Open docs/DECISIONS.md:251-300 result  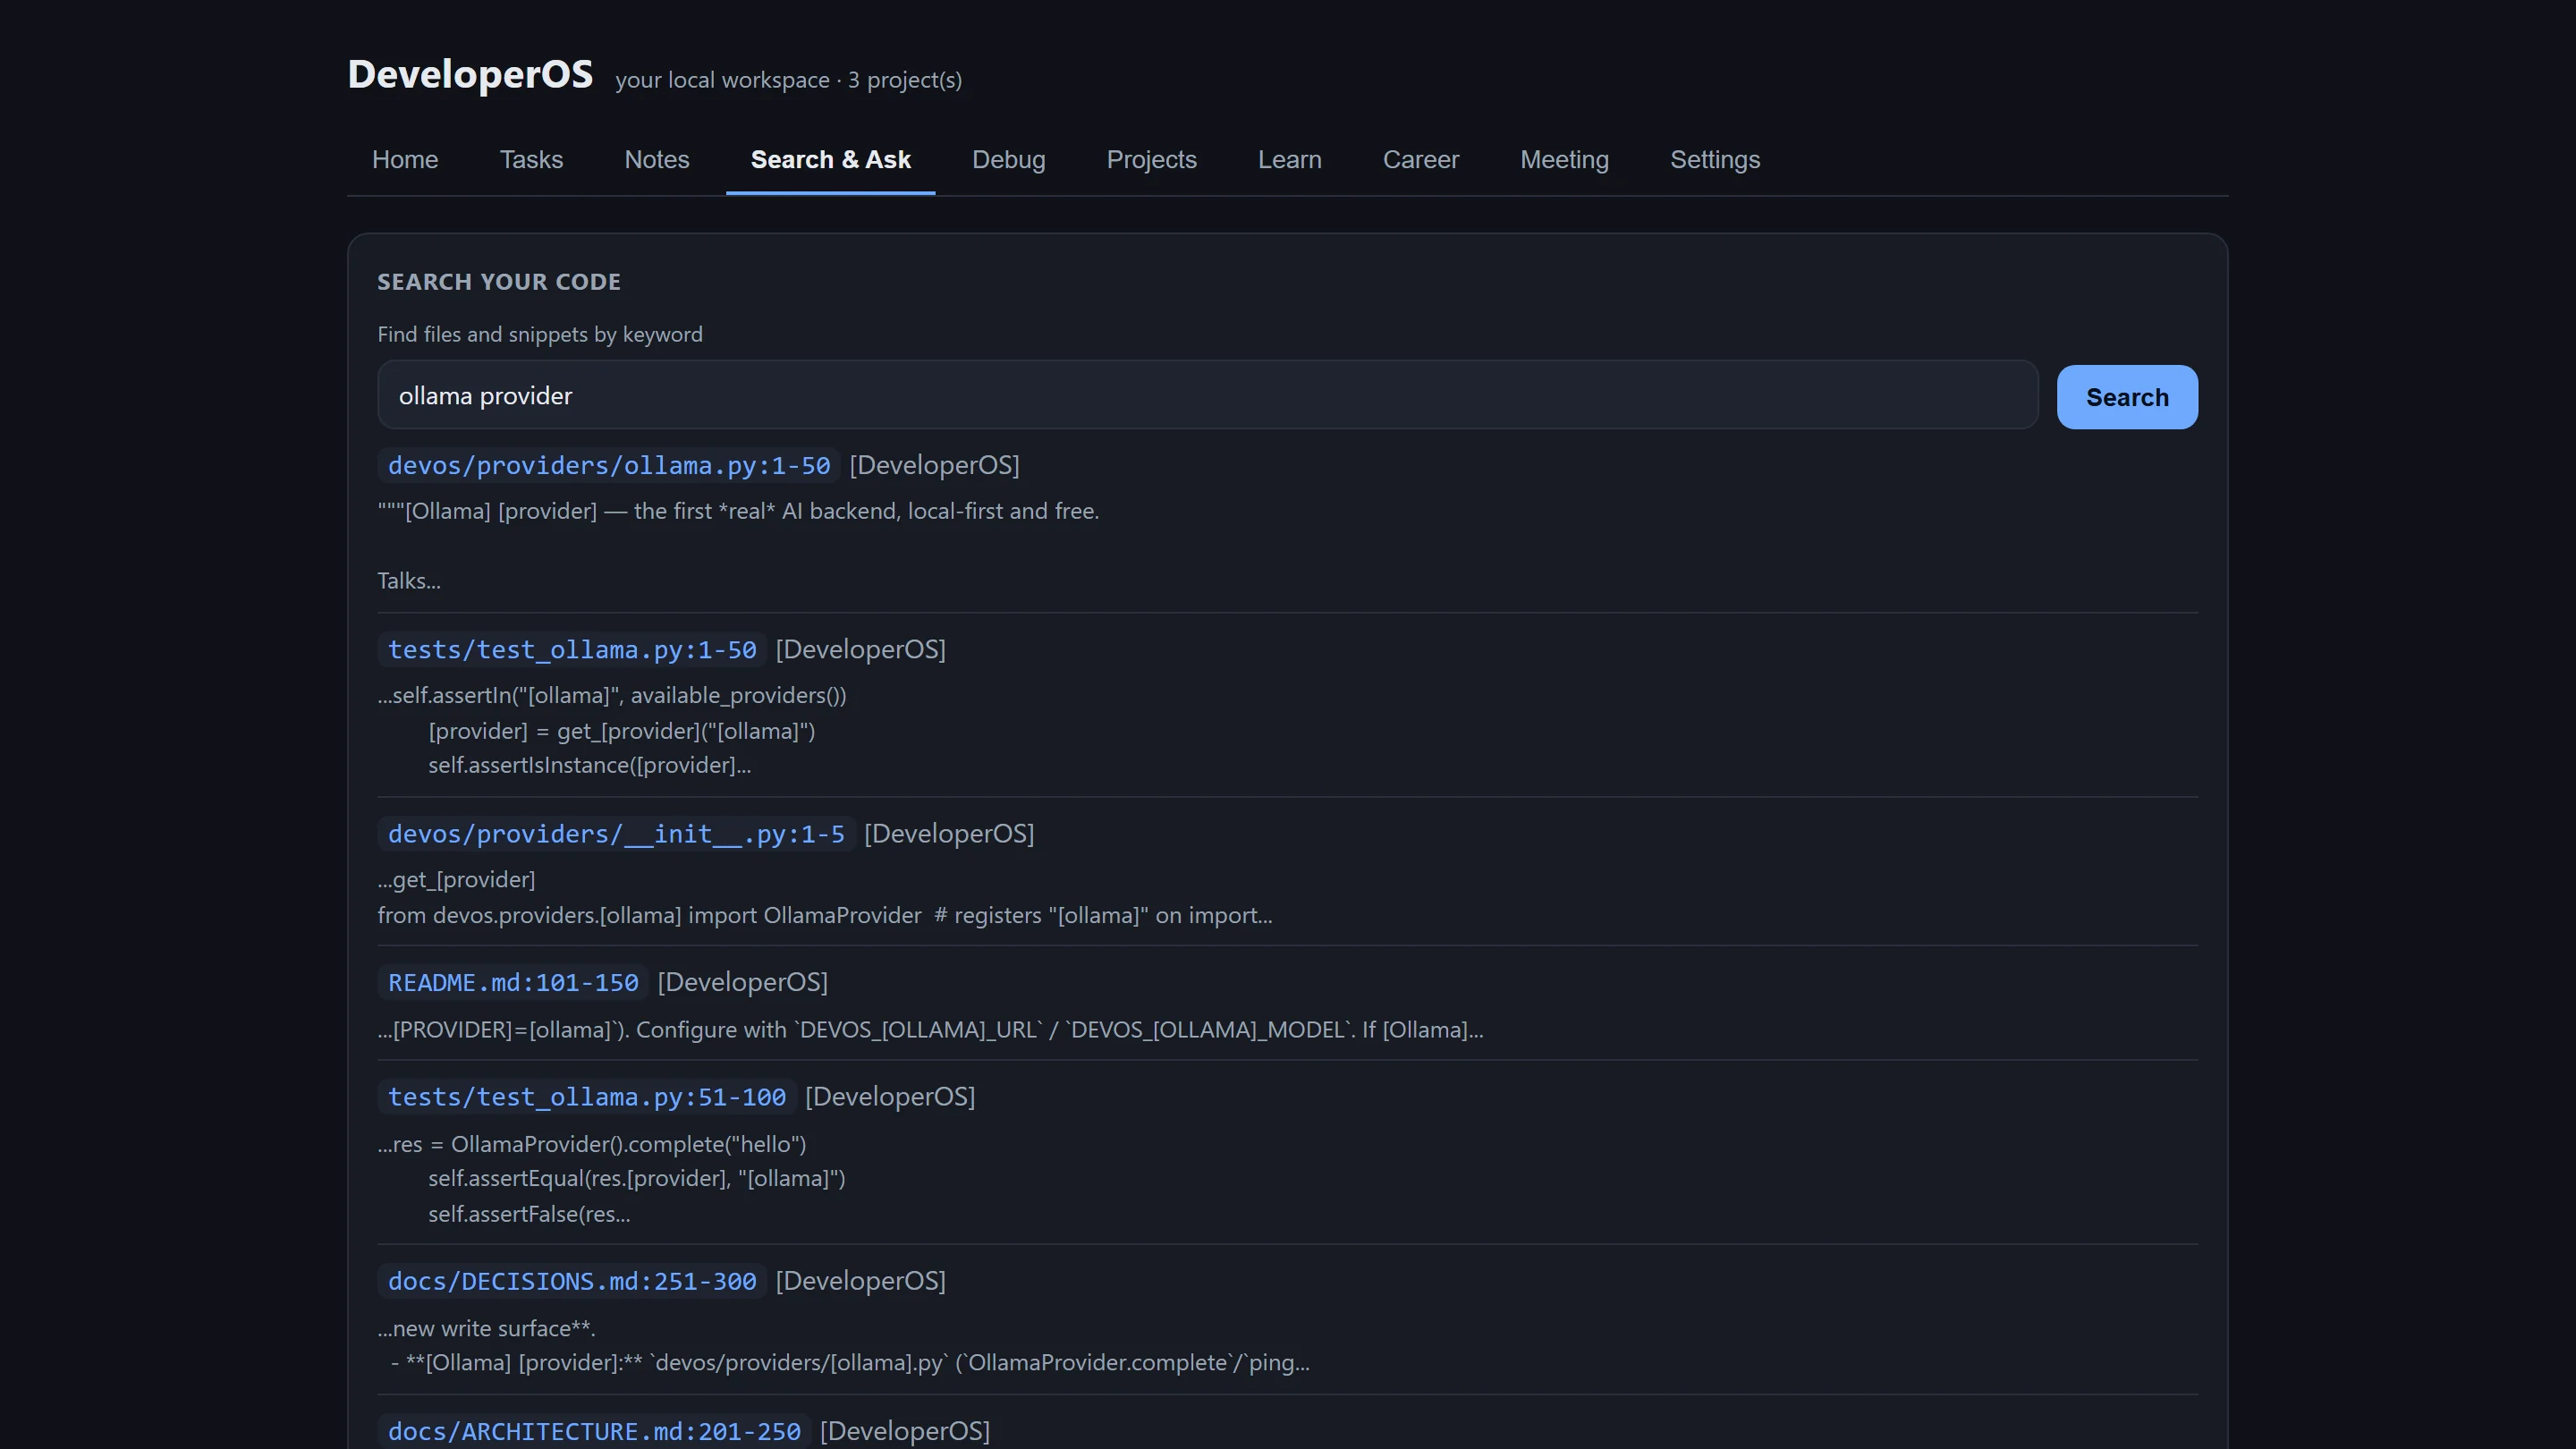572,1281
